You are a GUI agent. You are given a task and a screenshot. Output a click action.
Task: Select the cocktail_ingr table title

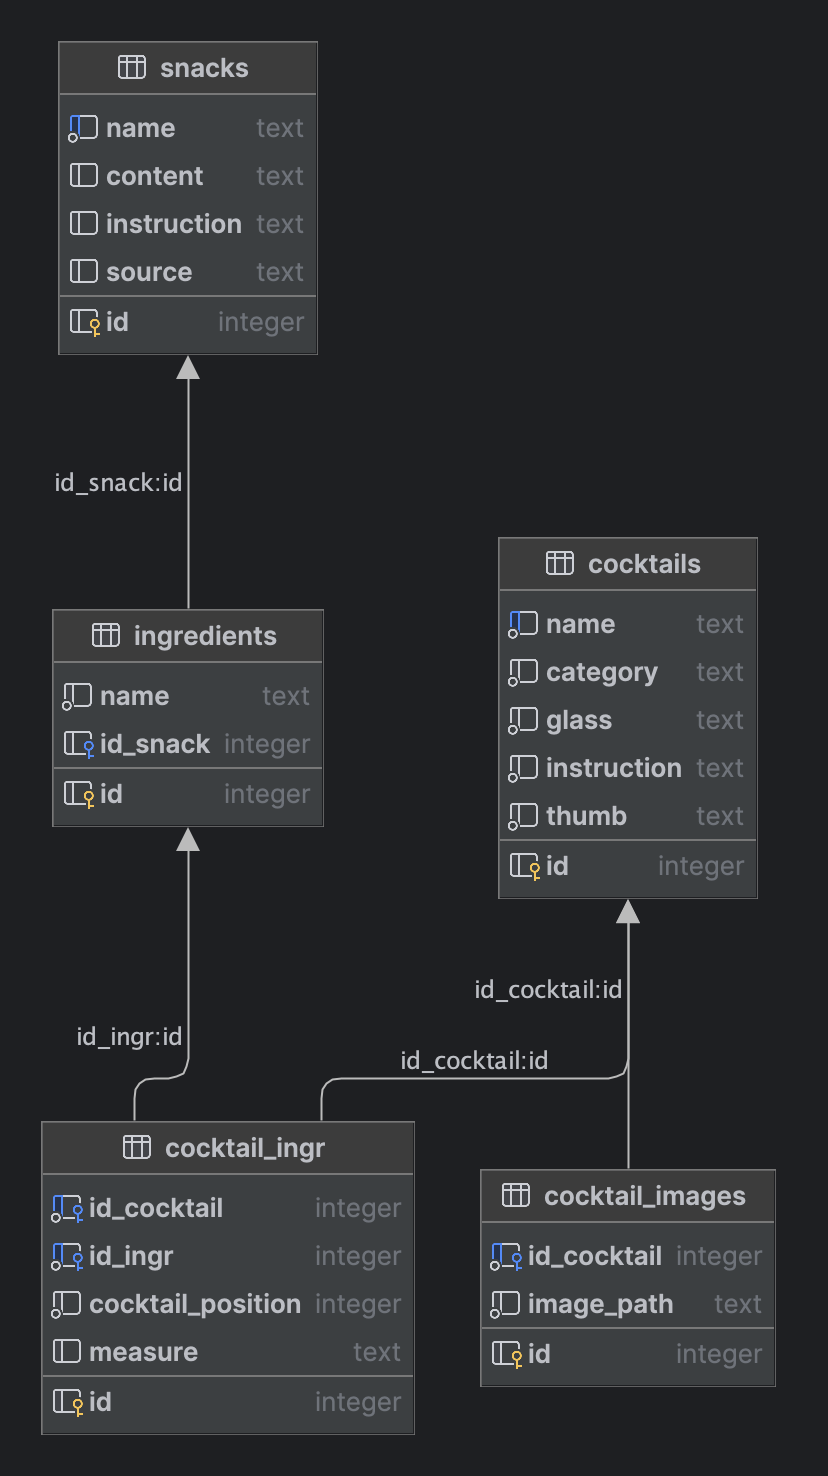245,1148
